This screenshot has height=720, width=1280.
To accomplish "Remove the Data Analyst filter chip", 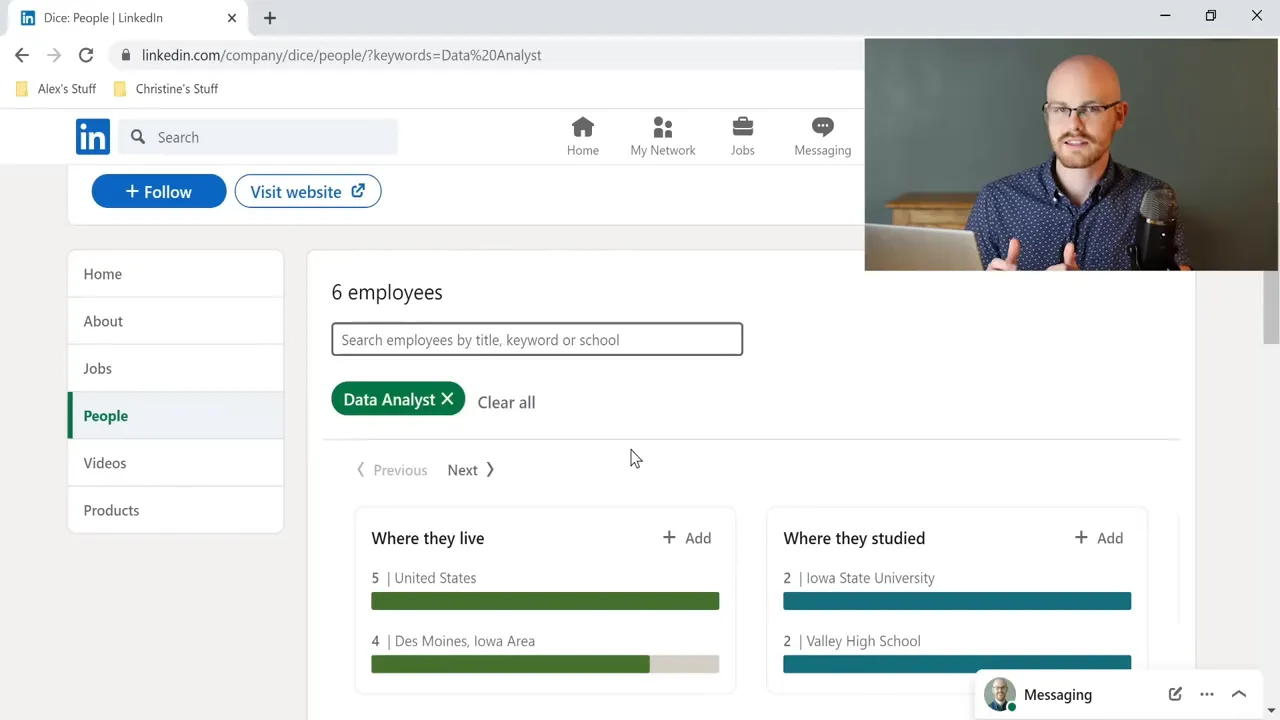I will point(447,399).
